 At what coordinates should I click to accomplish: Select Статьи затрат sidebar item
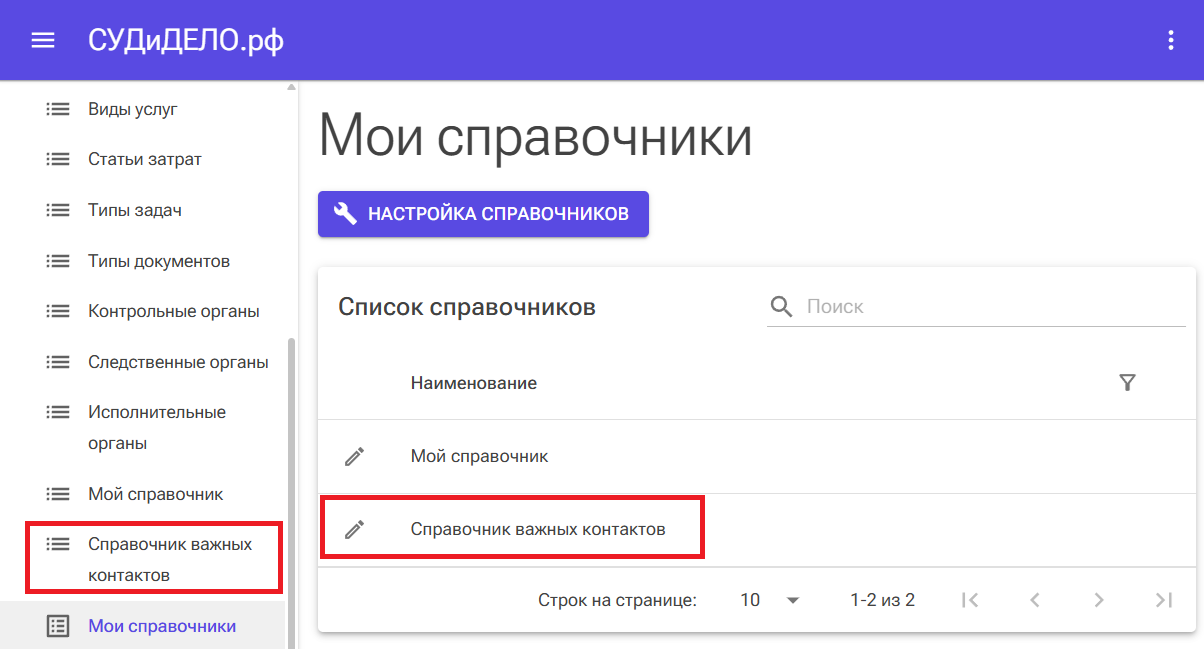(144, 160)
